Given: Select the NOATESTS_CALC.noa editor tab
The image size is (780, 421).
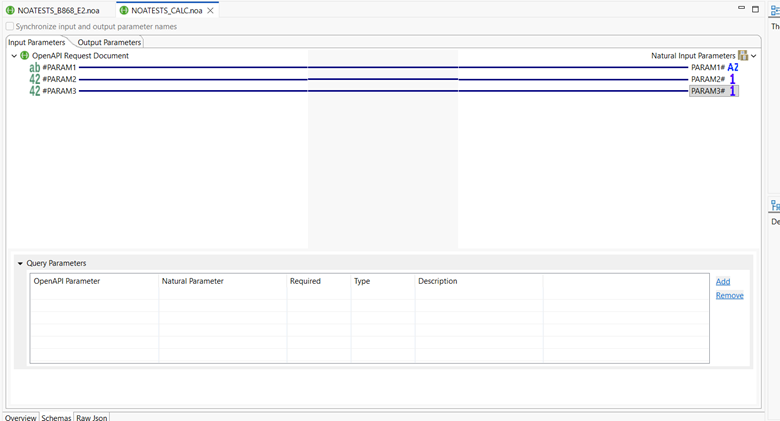Looking at the screenshot, I should (x=167, y=10).
